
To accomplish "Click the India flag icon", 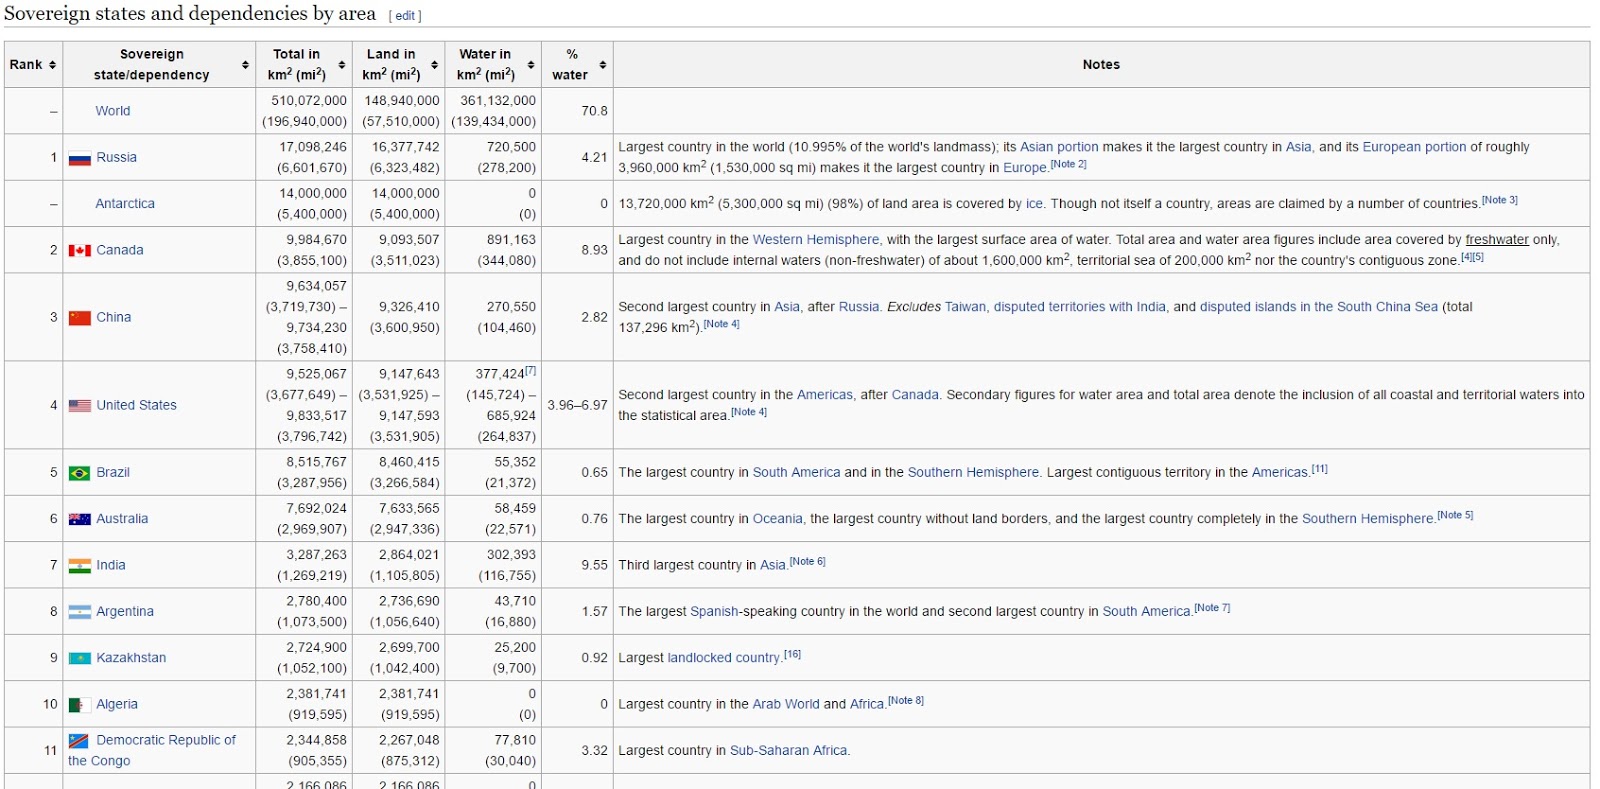I will click(80, 566).
